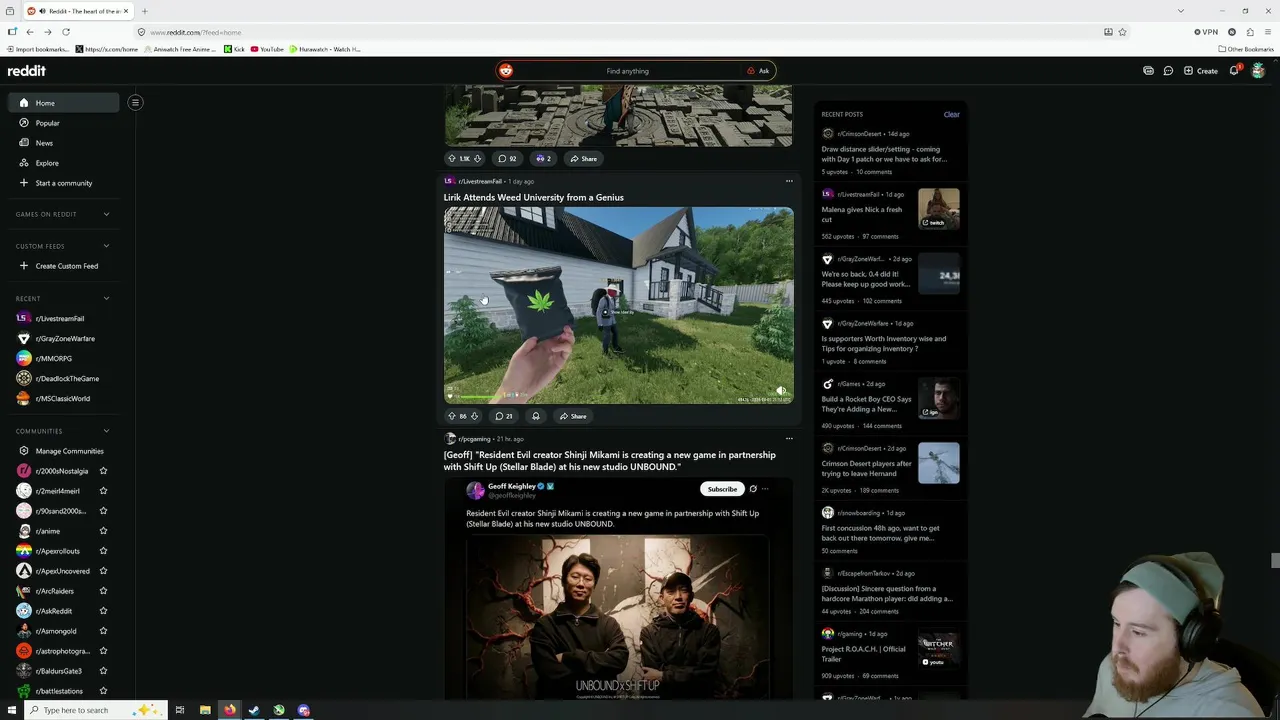The width and height of the screenshot is (1280, 720).
Task: Favorite r/Asmongold with the star
Action: tap(103, 631)
